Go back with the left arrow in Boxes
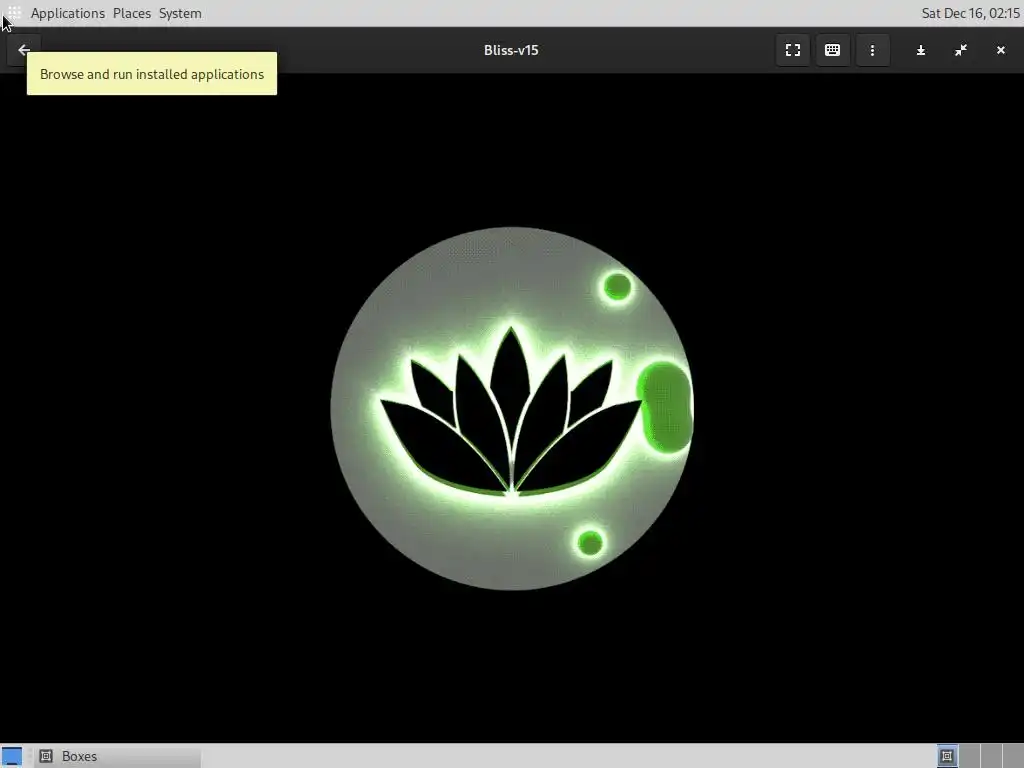Screen dimensions: 1024x768 [24, 50]
